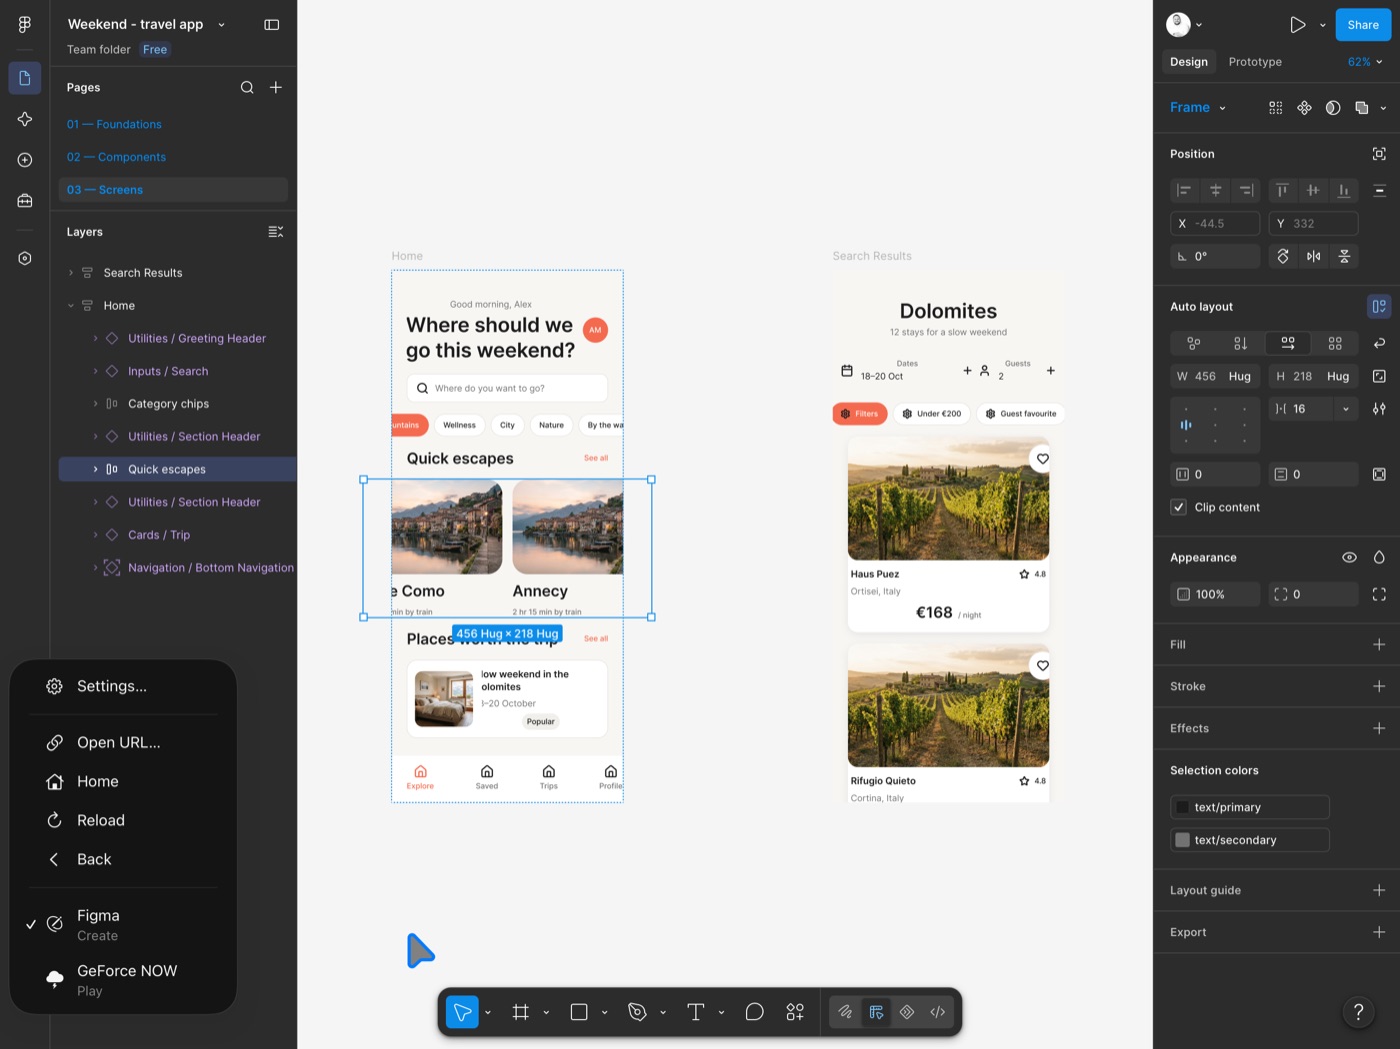Click the width W 456 field
Viewport: 1400px width, 1049px height.
pos(1215,376)
